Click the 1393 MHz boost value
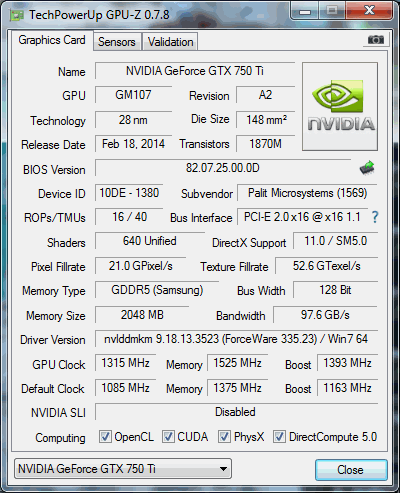Image resolution: width=400 pixels, height=493 pixels. (x=347, y=363)
